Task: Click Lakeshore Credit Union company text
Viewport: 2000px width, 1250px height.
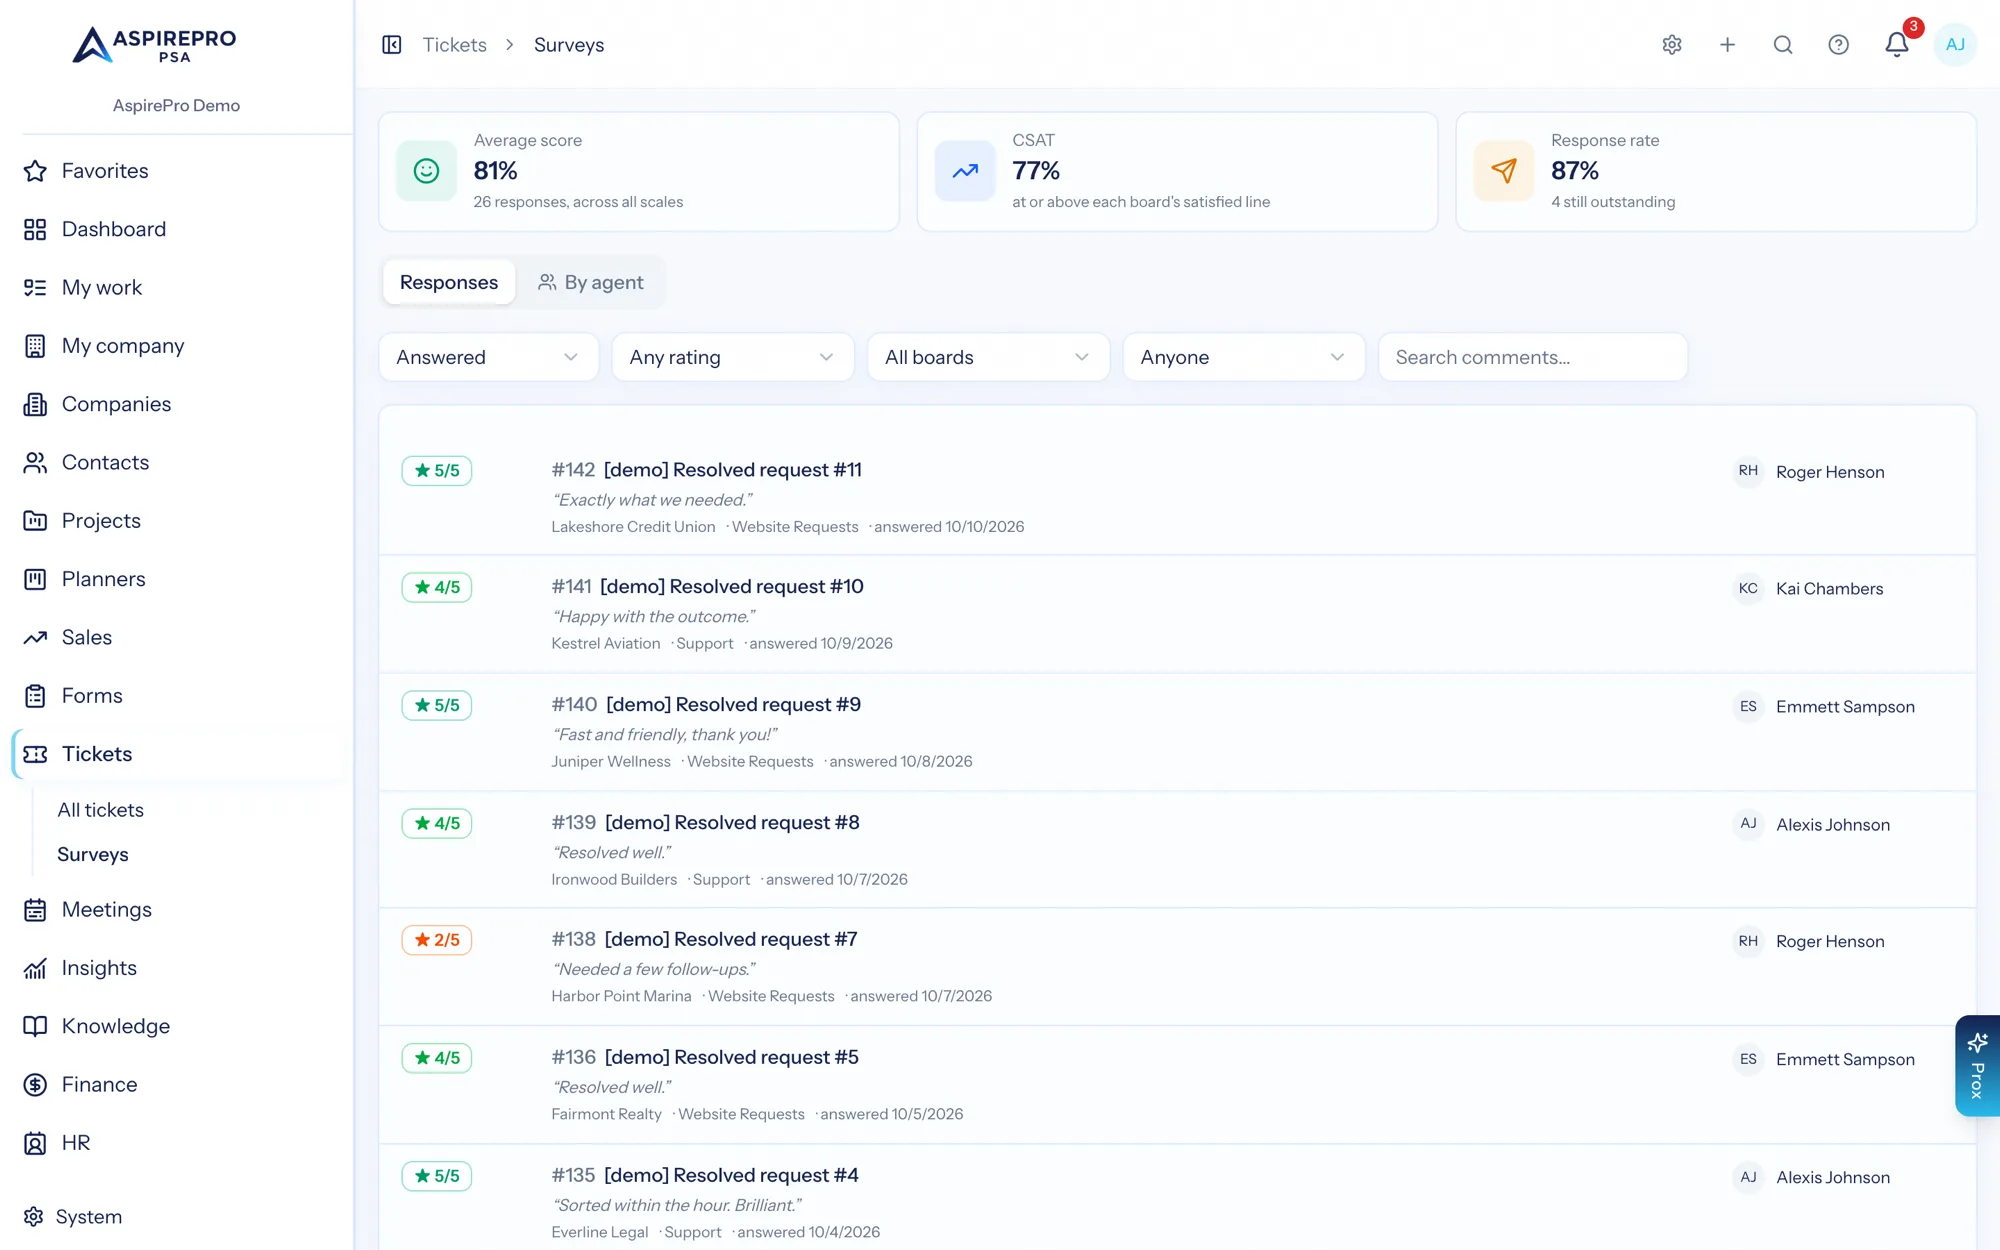Action: (633, 527)
